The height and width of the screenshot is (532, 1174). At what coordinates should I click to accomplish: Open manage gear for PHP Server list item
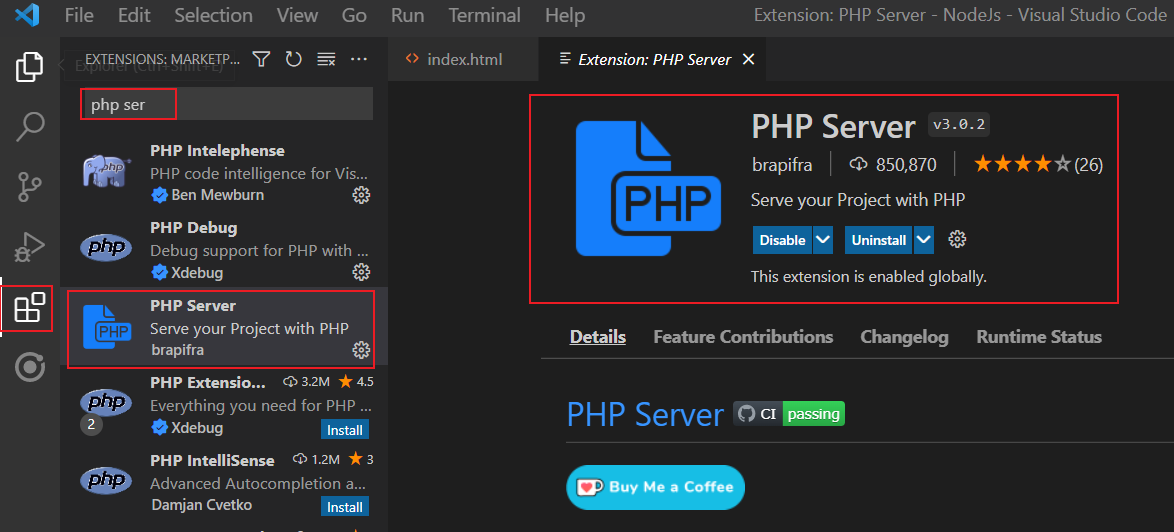361,350
